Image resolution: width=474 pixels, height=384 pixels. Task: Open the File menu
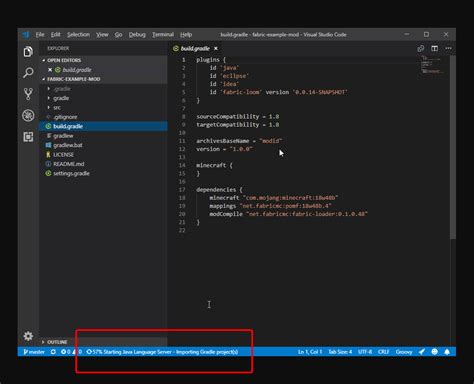coord(40,35)
